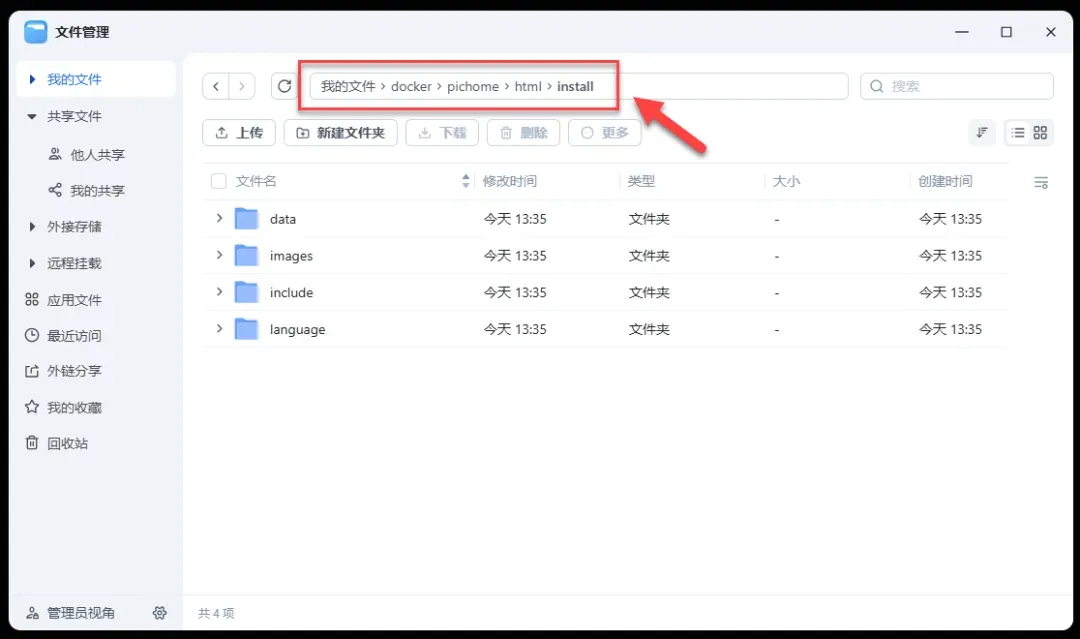Click the 新建文件夹 button
Image resolution: width=1080 pixels, height=639 pixels.
click(x=341, y=133)
